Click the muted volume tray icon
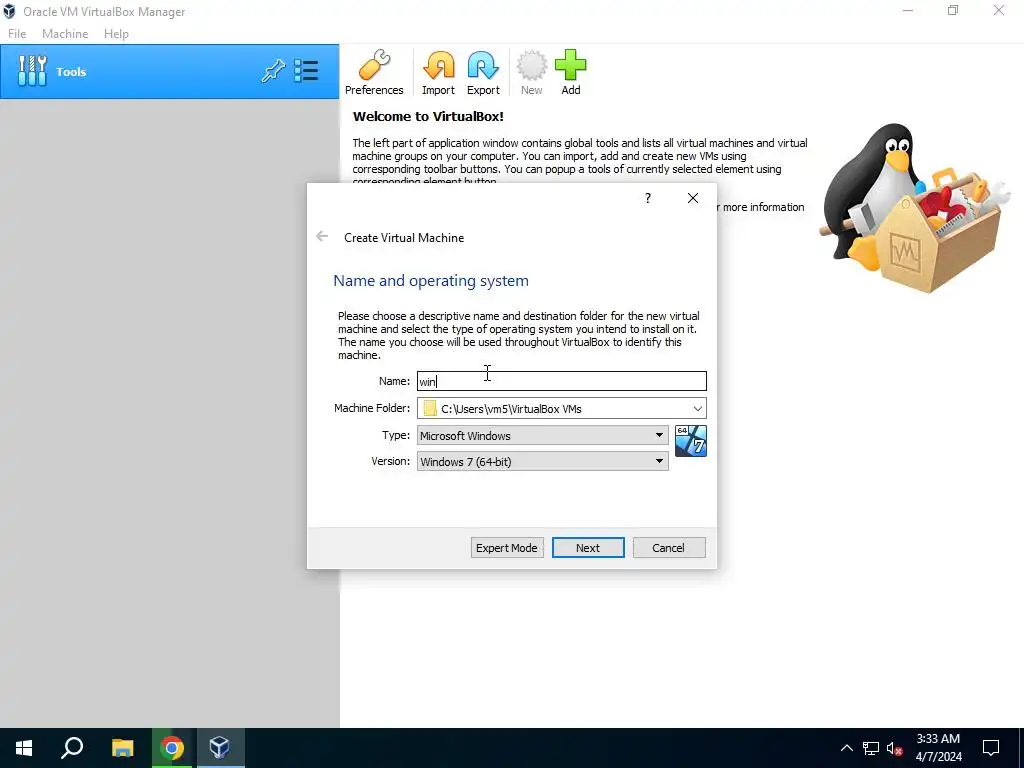The image size is (1024, 768). [x=895, y=748]
